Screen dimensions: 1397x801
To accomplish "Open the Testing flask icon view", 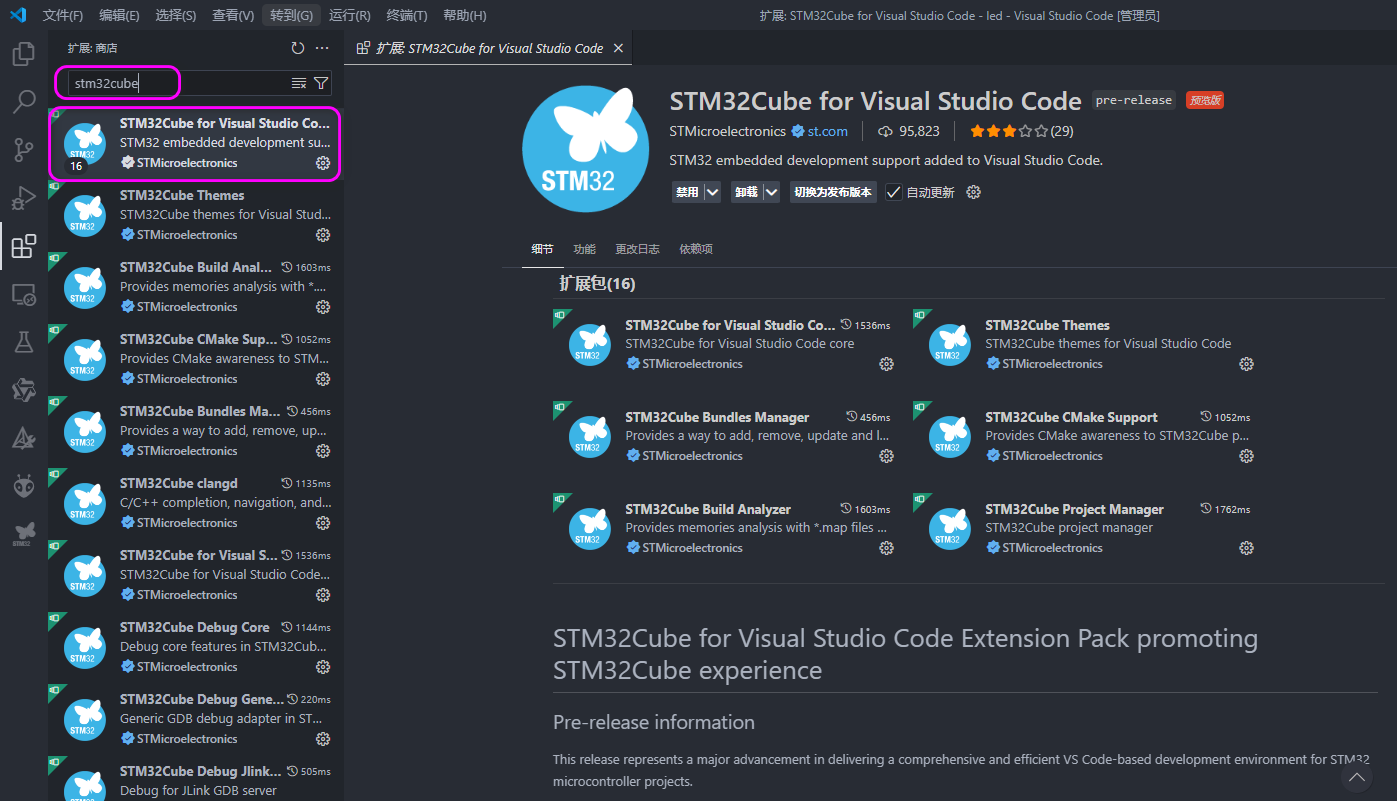I will (24, 342).
